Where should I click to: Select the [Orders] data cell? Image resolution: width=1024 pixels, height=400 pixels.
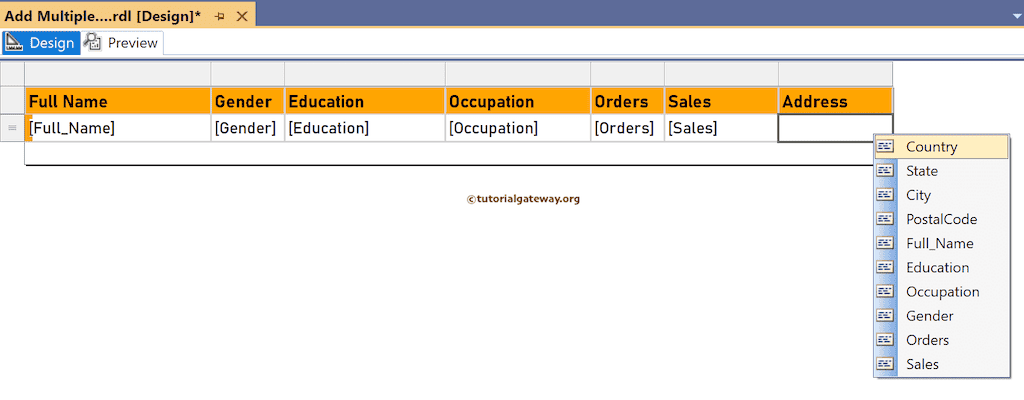[x=628, y=128]
